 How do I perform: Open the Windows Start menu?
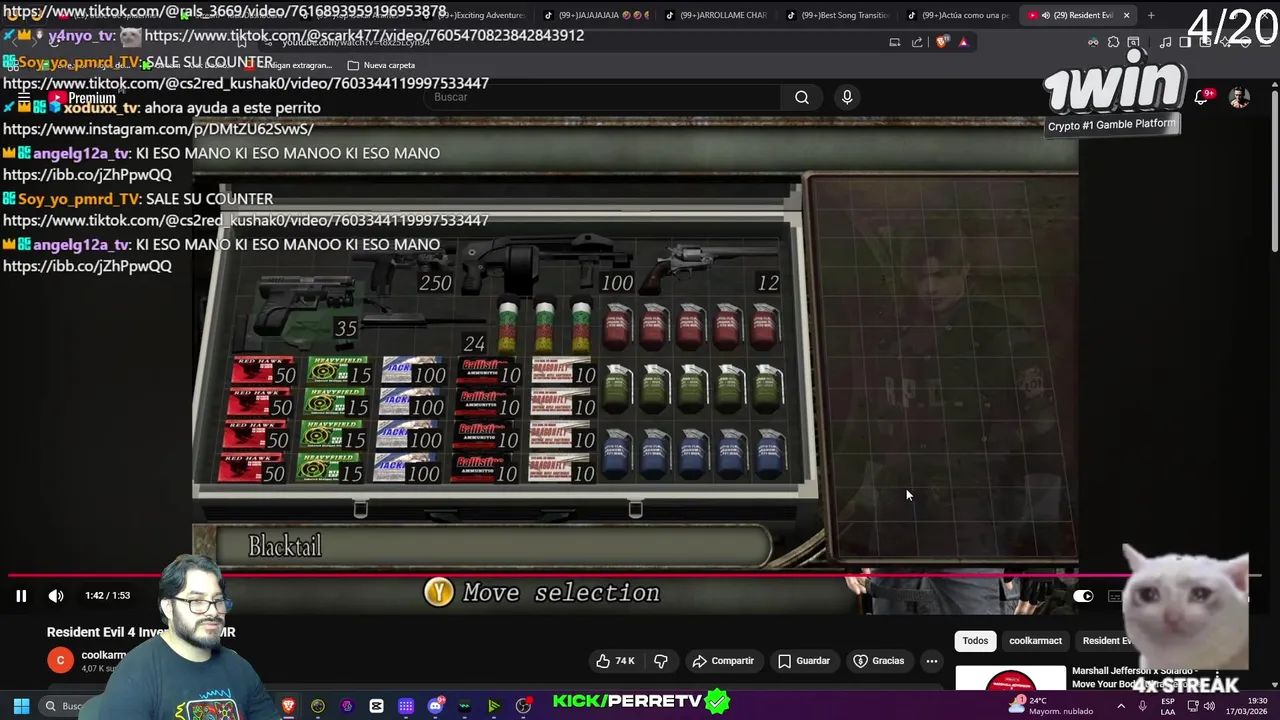click(x=21, y=706)
